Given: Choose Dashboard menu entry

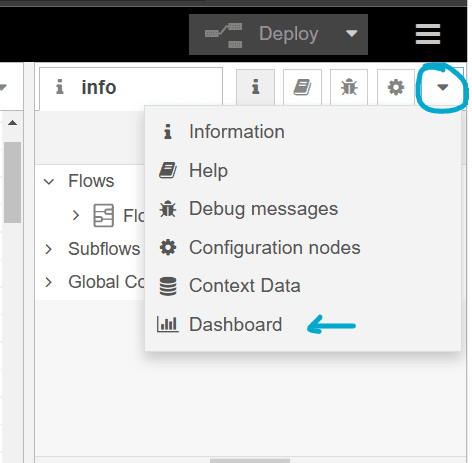Looking at the screenshot, I should point(303,325).
